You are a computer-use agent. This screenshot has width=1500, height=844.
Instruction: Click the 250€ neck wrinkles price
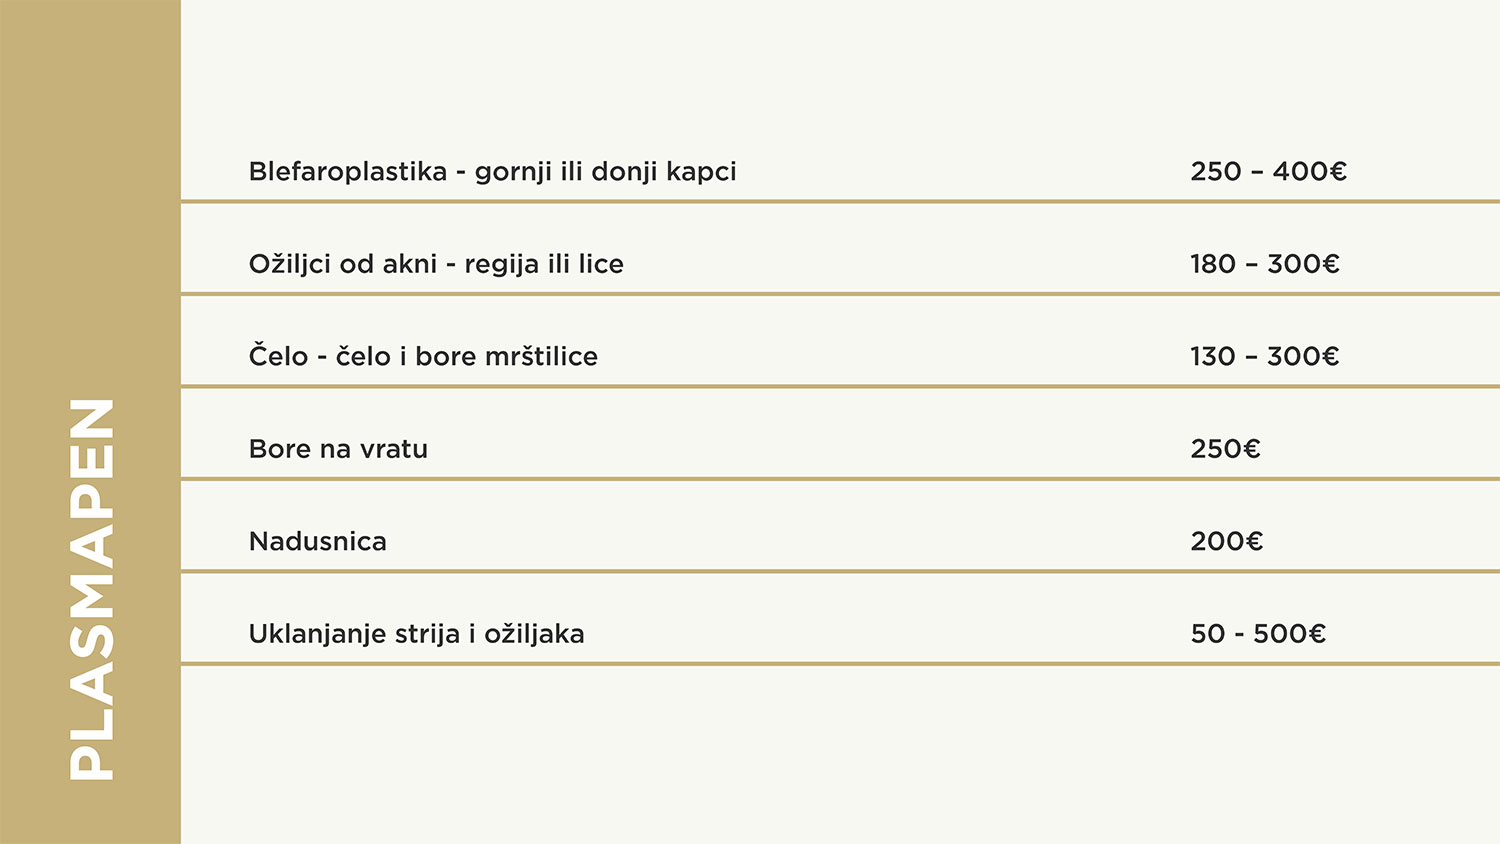point(1225,449)
